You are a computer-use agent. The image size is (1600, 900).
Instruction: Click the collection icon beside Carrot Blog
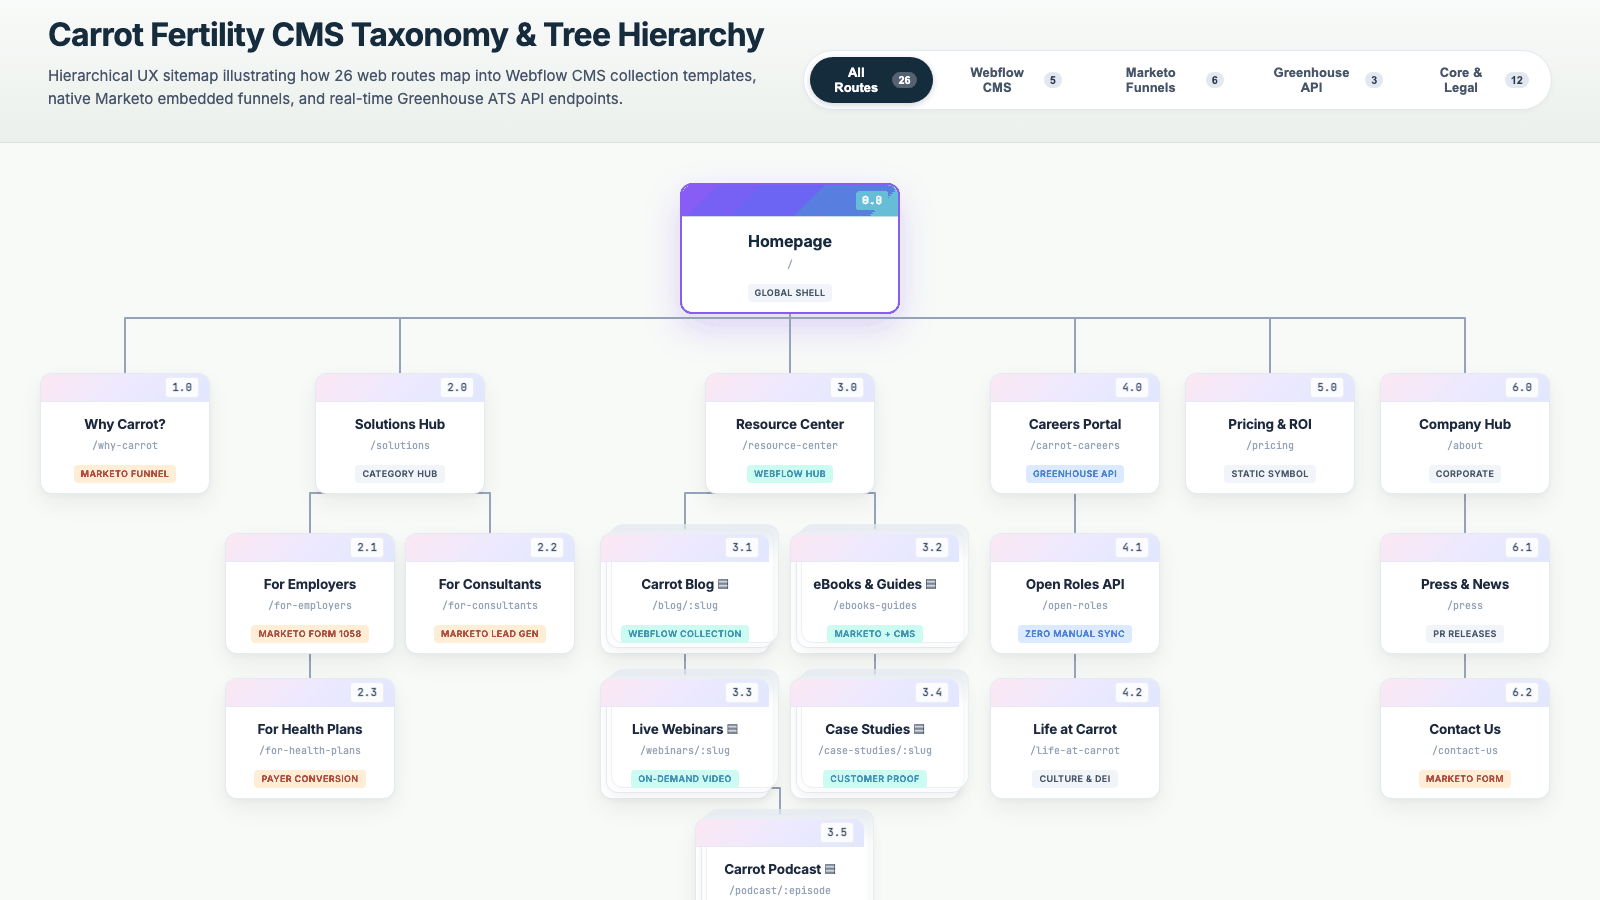(x=723, y=584)
